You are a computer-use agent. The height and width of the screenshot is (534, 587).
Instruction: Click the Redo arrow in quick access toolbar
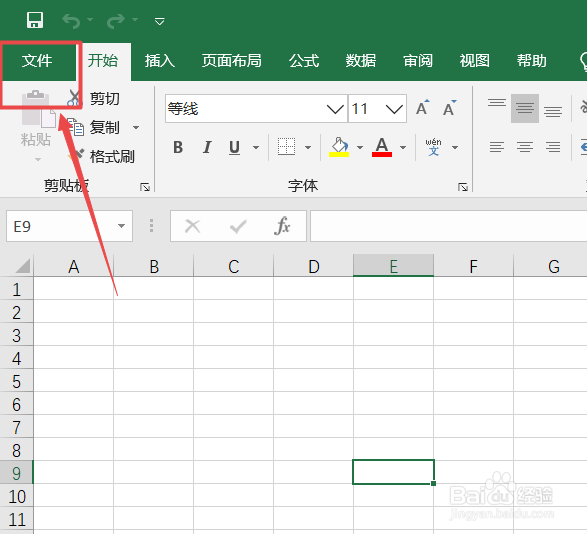tap(116, 21)
